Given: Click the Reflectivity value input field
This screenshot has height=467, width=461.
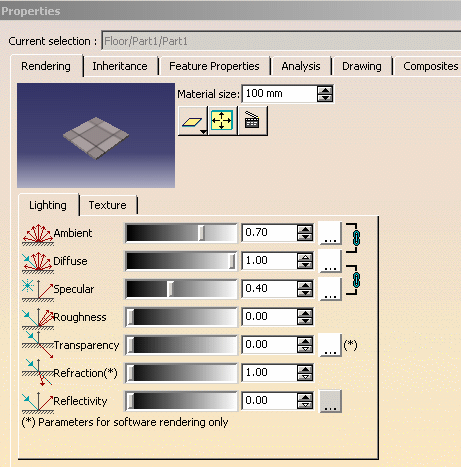Looking at the screenshot, I should 269,401.
